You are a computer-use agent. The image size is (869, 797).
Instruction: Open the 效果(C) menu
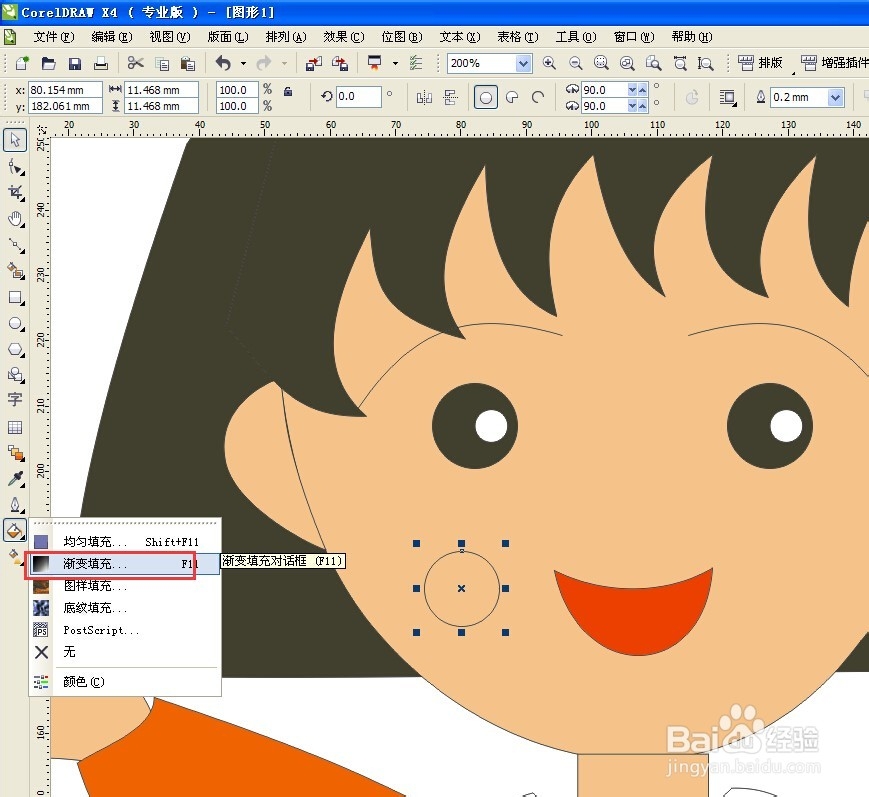point(344,37)
